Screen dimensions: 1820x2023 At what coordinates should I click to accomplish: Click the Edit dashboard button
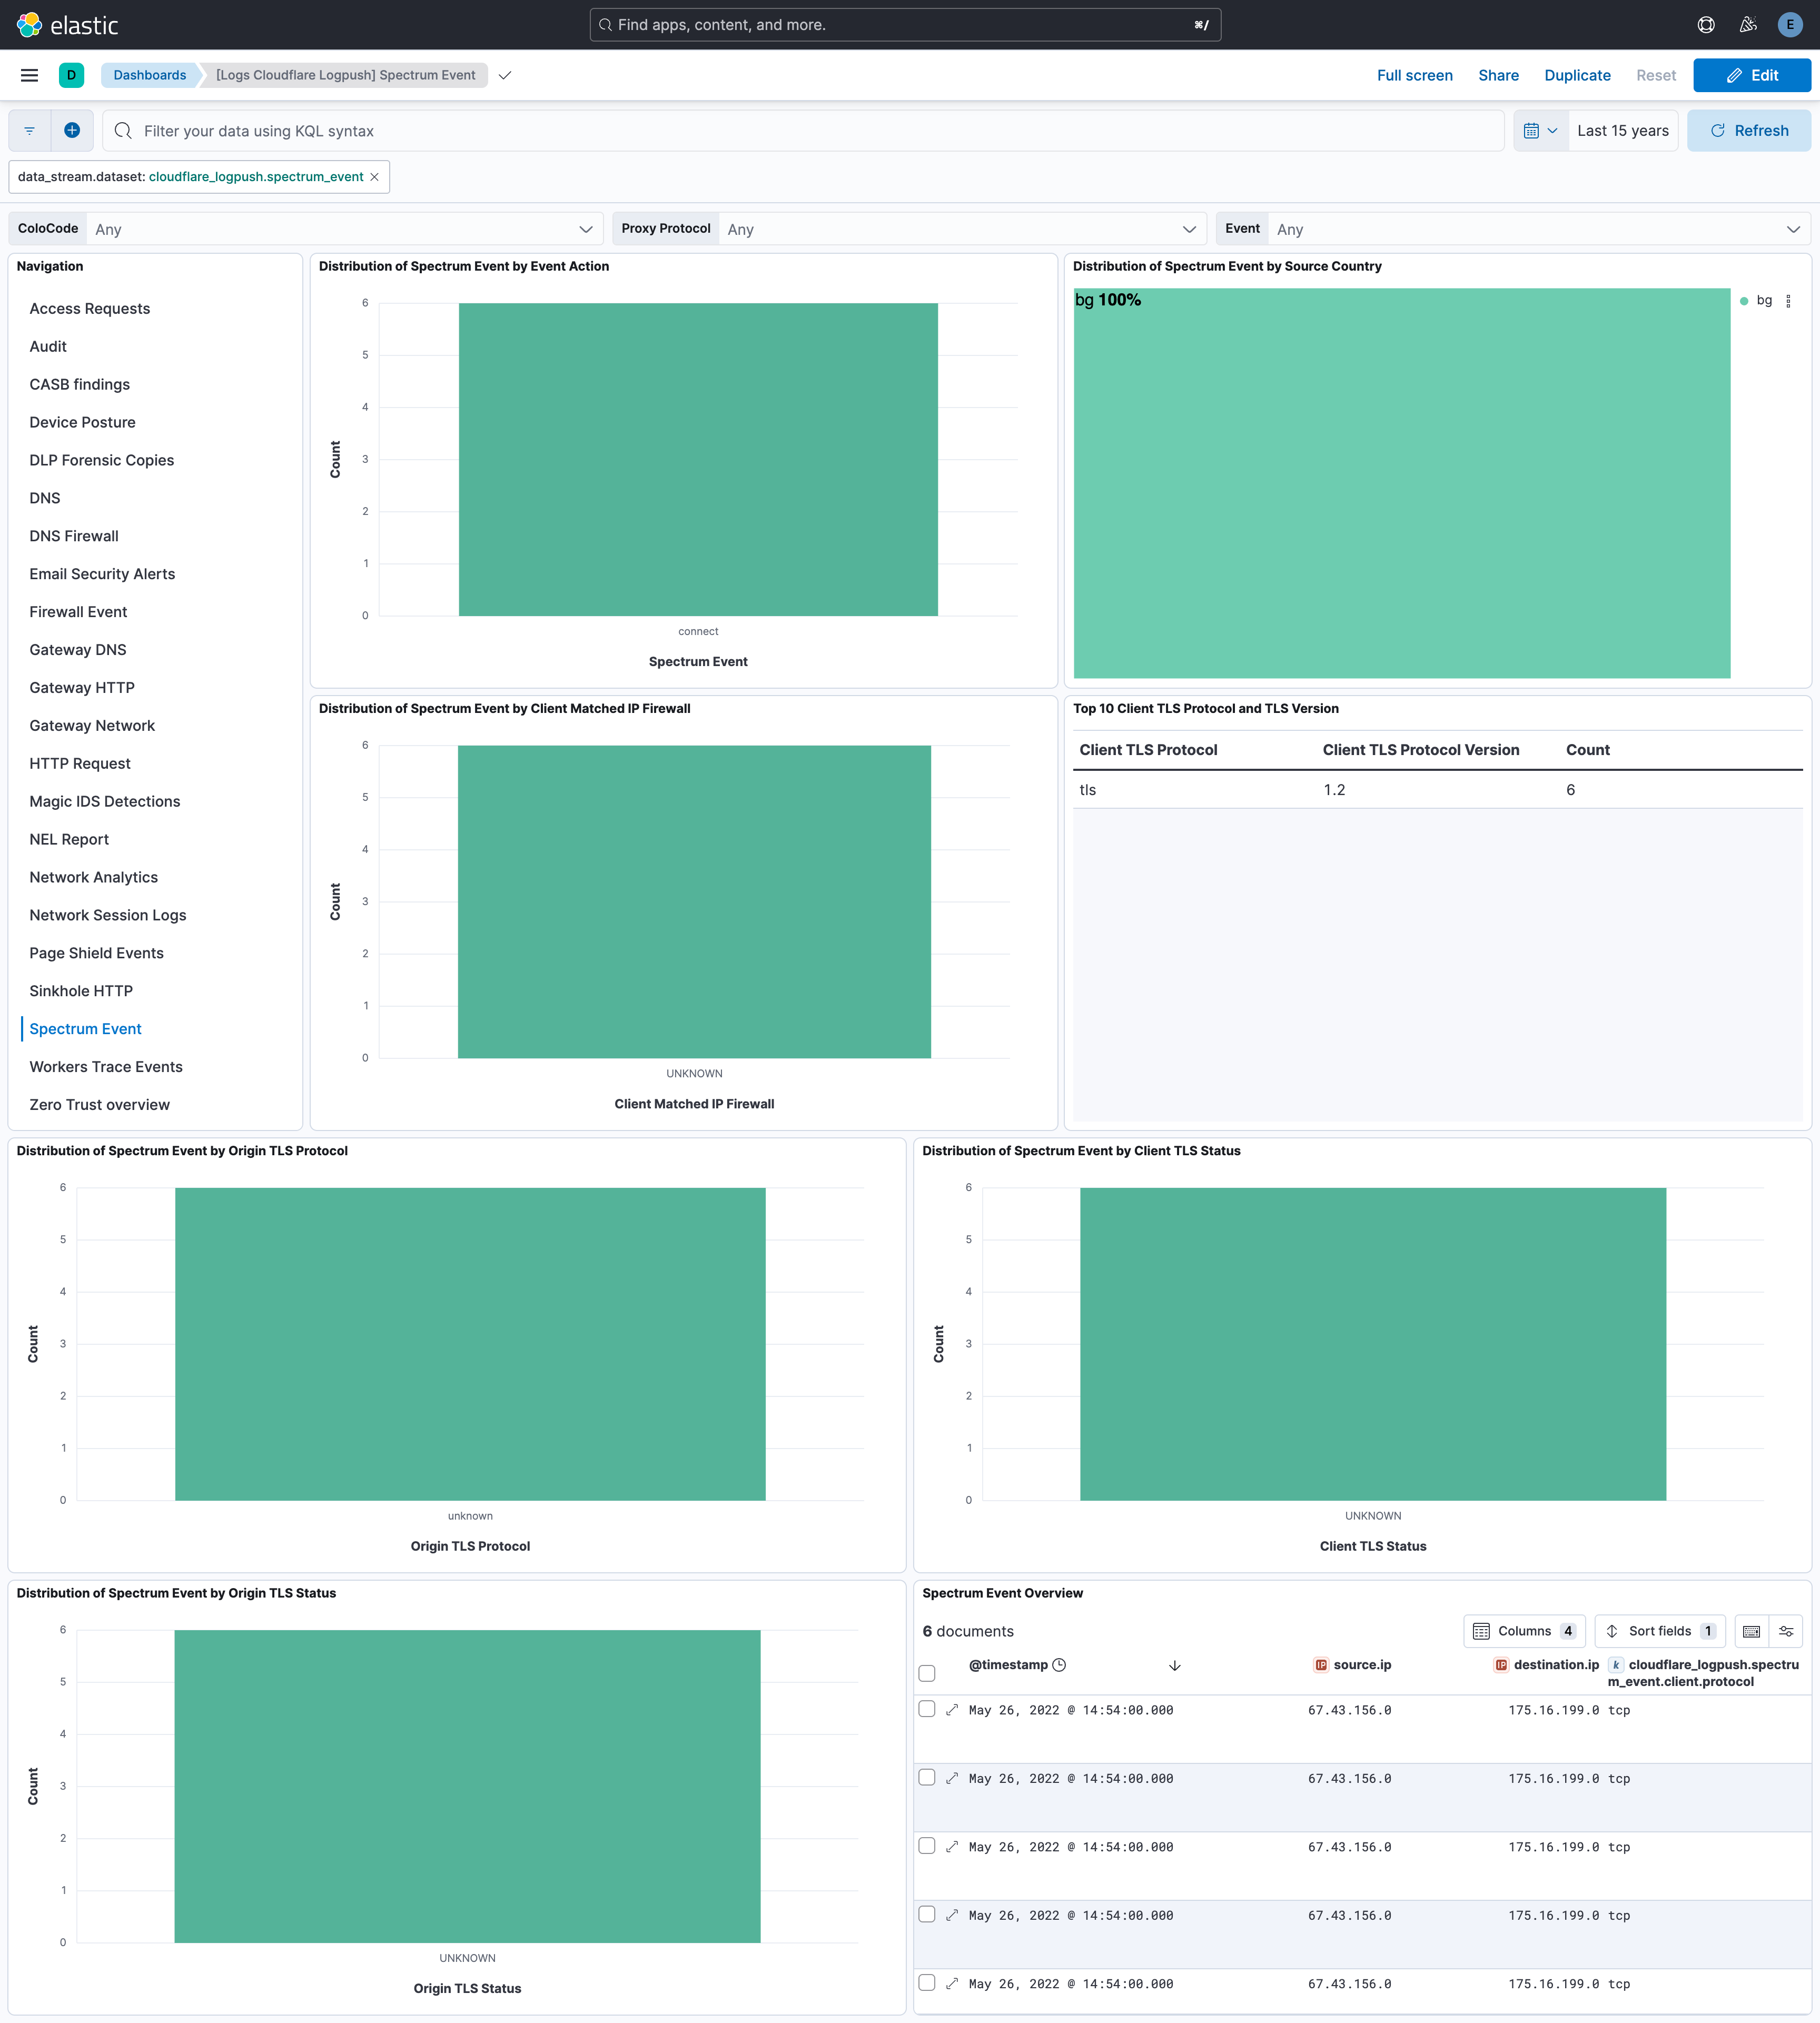(1752, 75)
